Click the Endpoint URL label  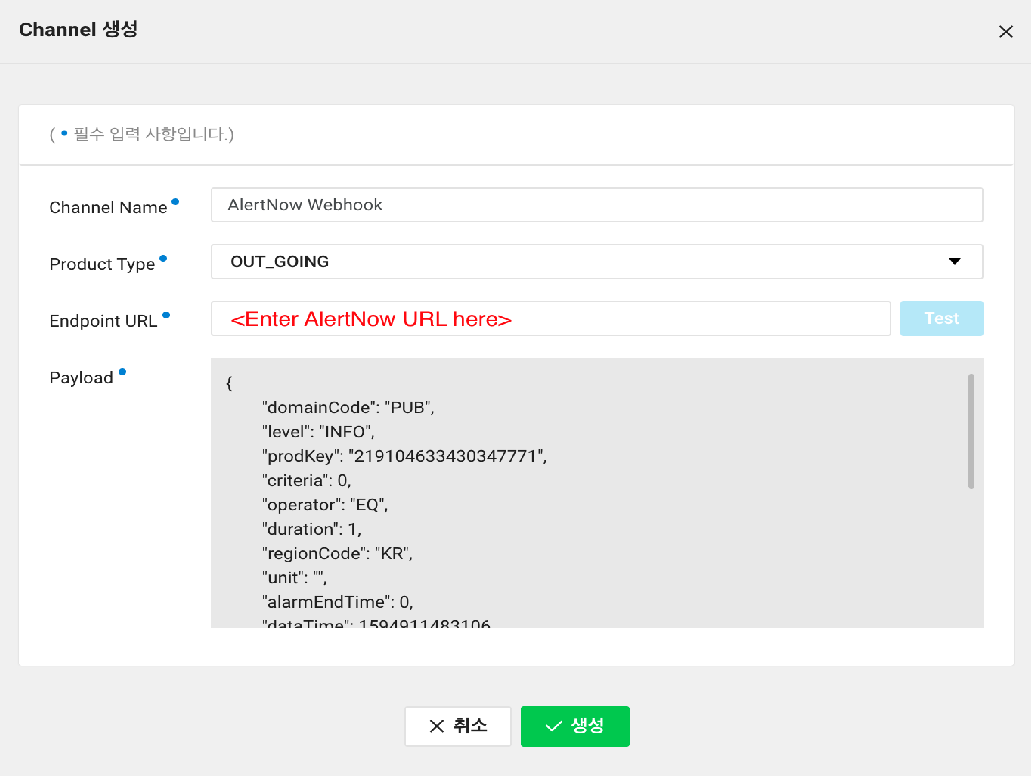103,321
